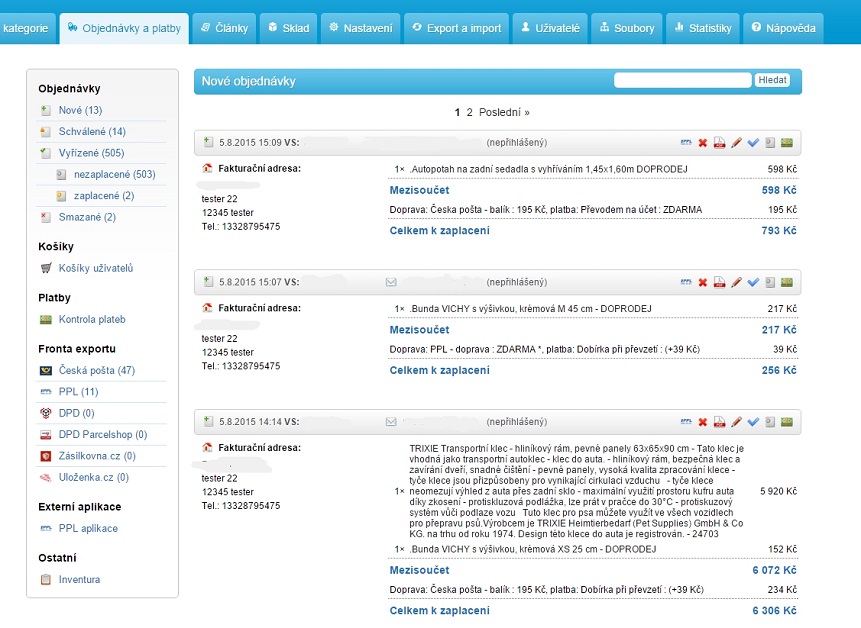Switch to the Statistiky tab
This screenshot has height=628, width=861.
tap(702, 28)
